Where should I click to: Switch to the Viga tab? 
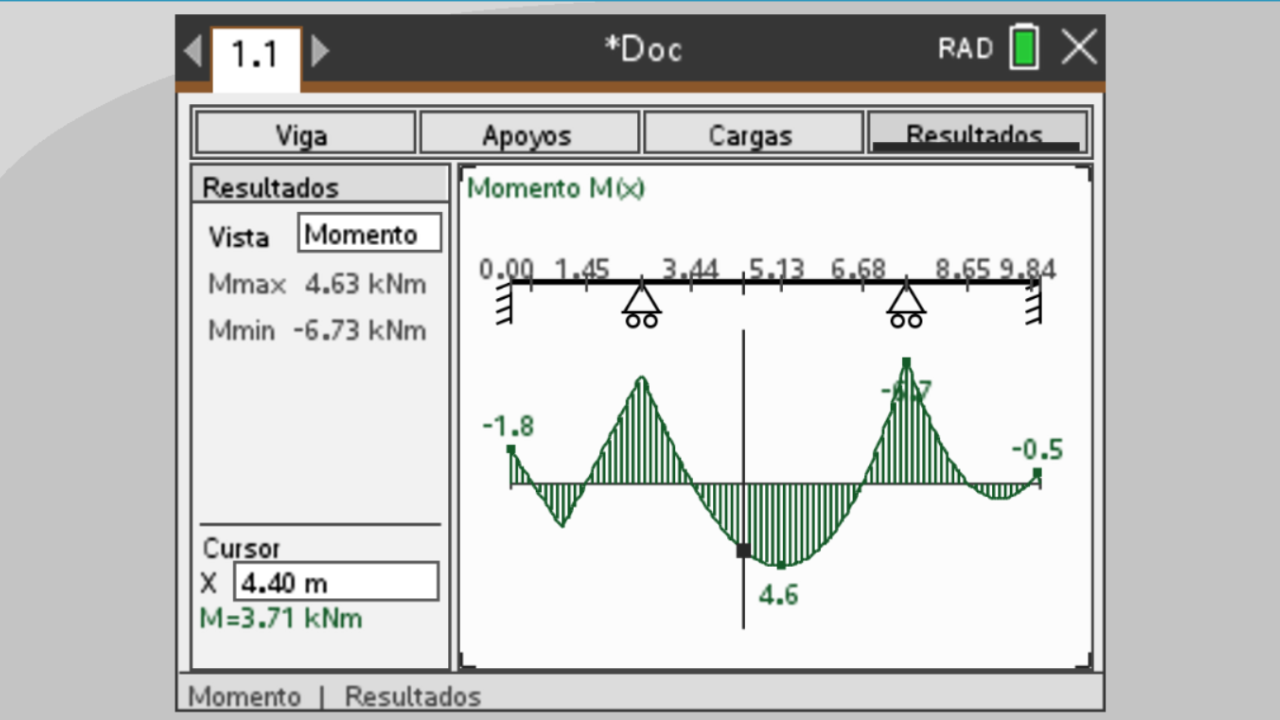[x=305, y=133]
